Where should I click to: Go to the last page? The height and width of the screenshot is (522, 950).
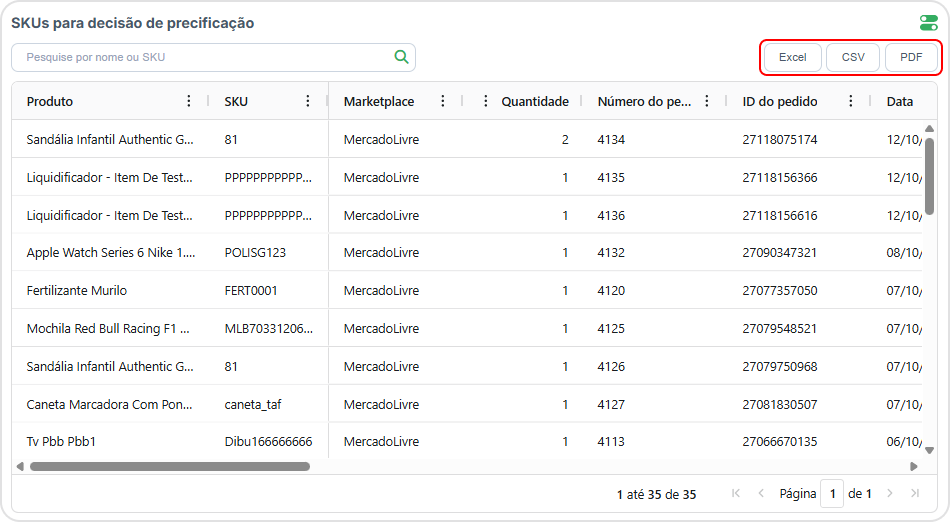pyautogui.click(x=915, y=494)
